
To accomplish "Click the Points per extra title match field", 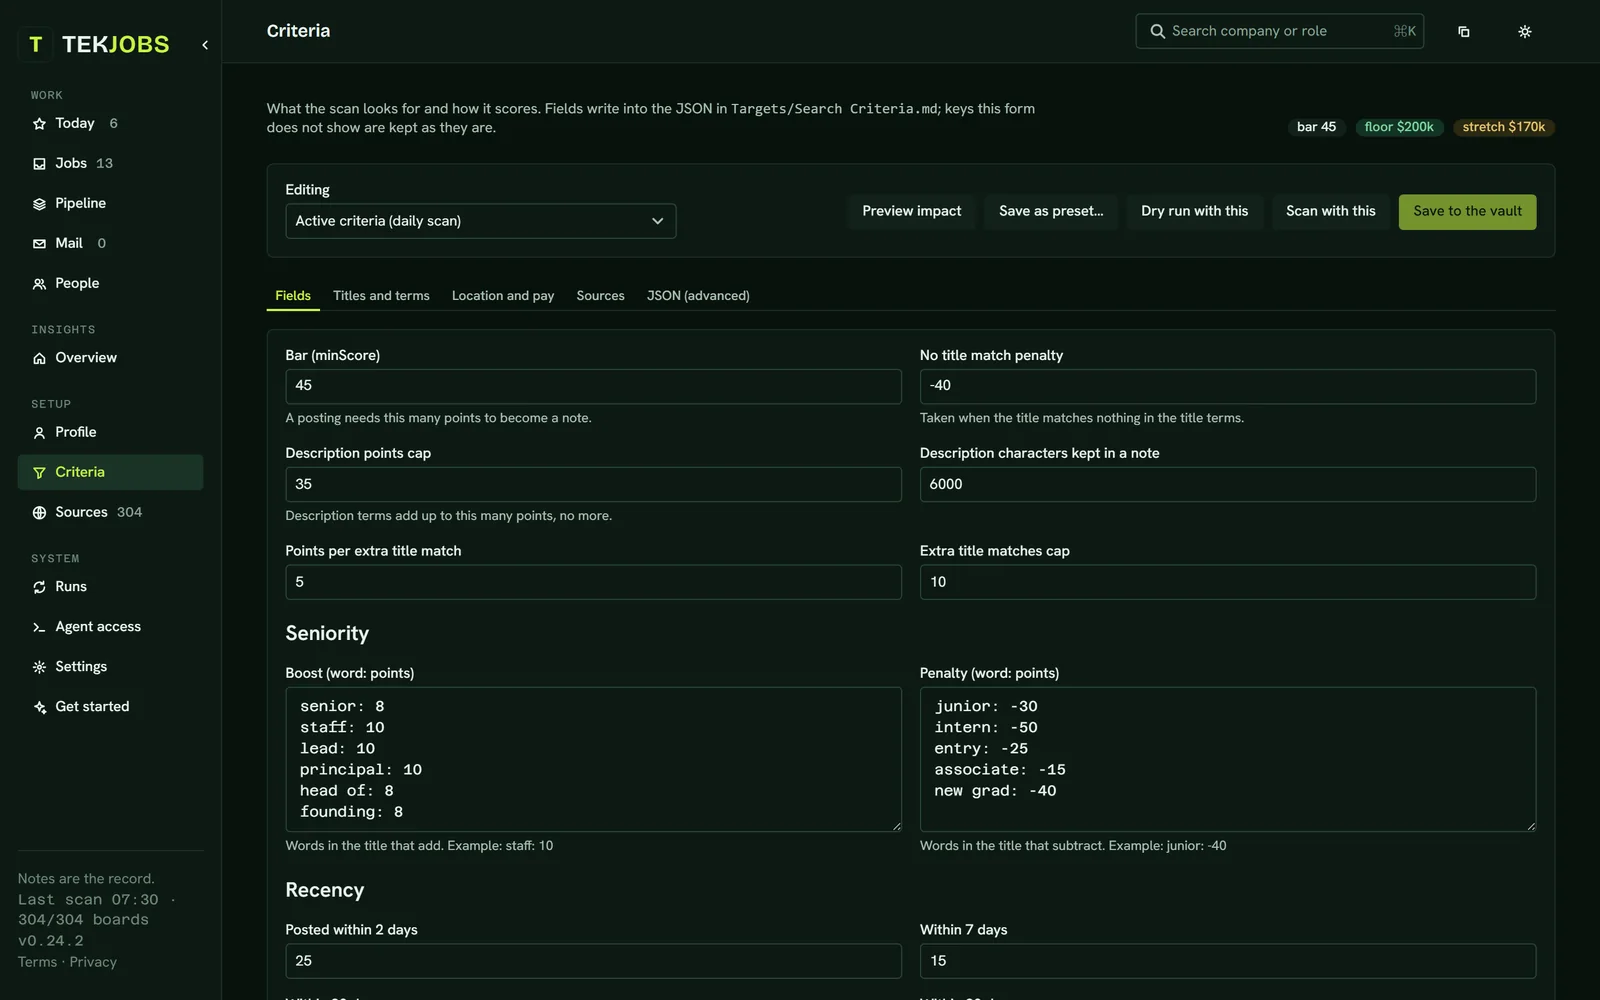I will [593, 582].
